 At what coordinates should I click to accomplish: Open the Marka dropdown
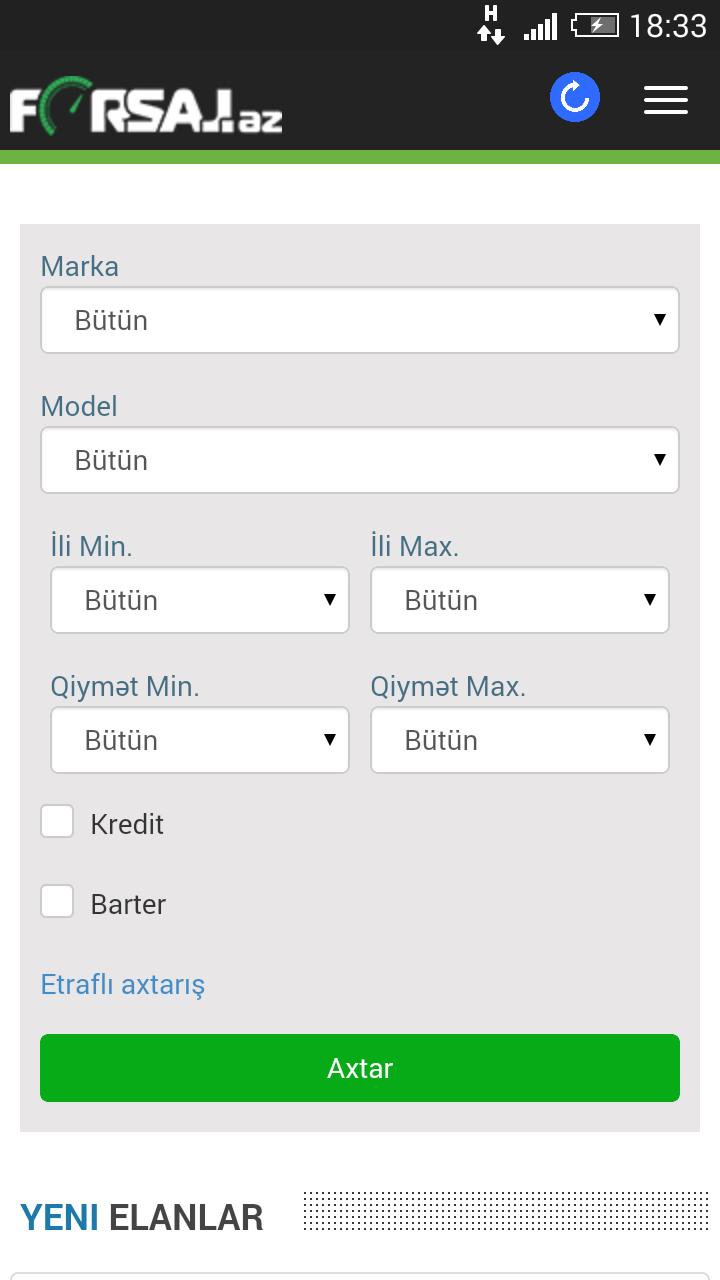(x=360, y=320)
